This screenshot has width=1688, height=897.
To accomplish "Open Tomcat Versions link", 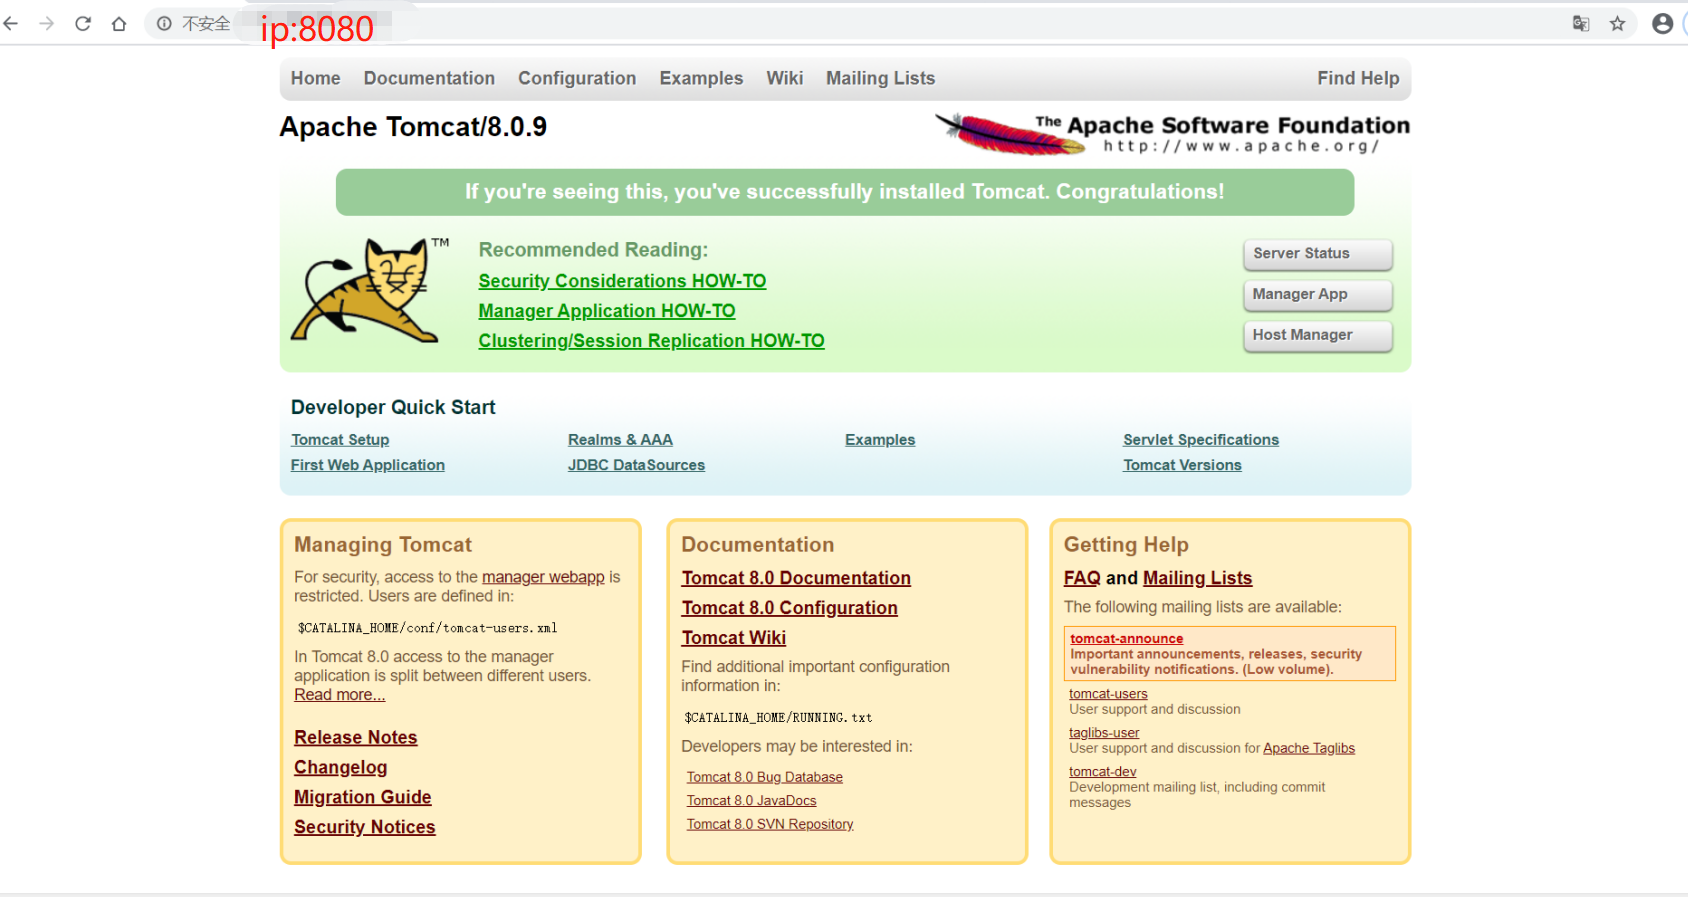I will click(x=1182, y=465).
